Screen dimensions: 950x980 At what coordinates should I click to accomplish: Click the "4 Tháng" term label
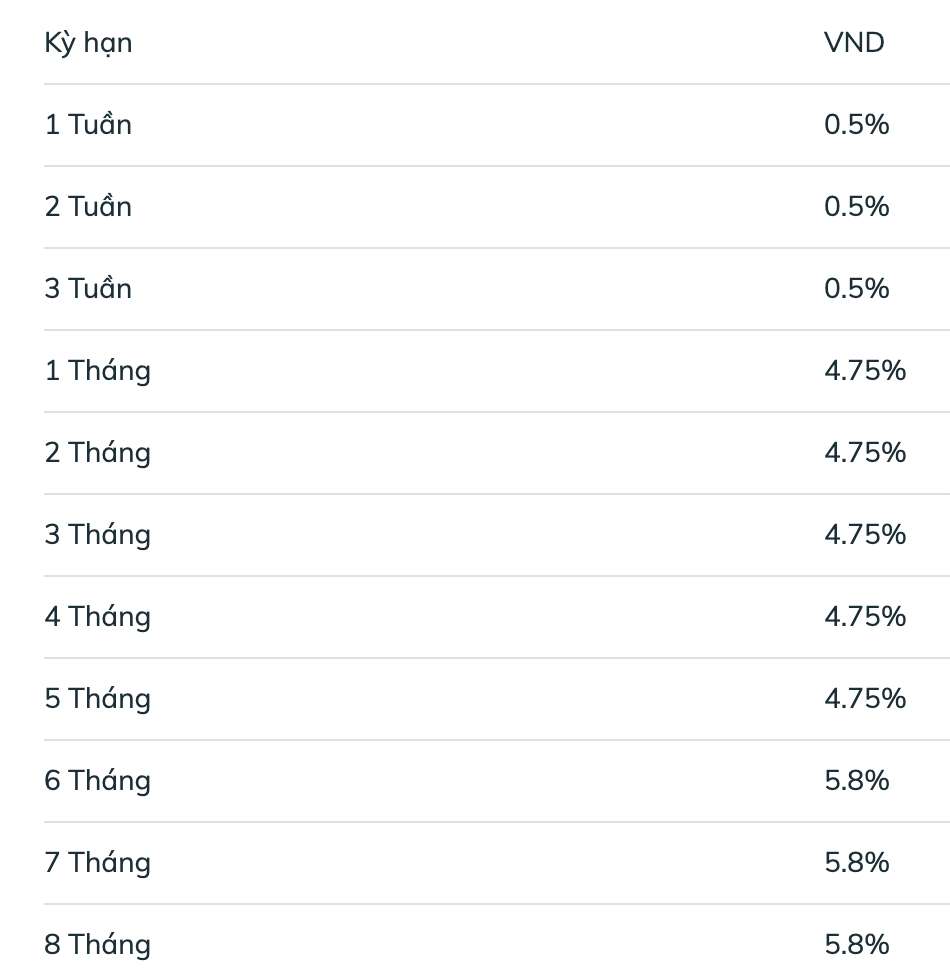[97, 617]
